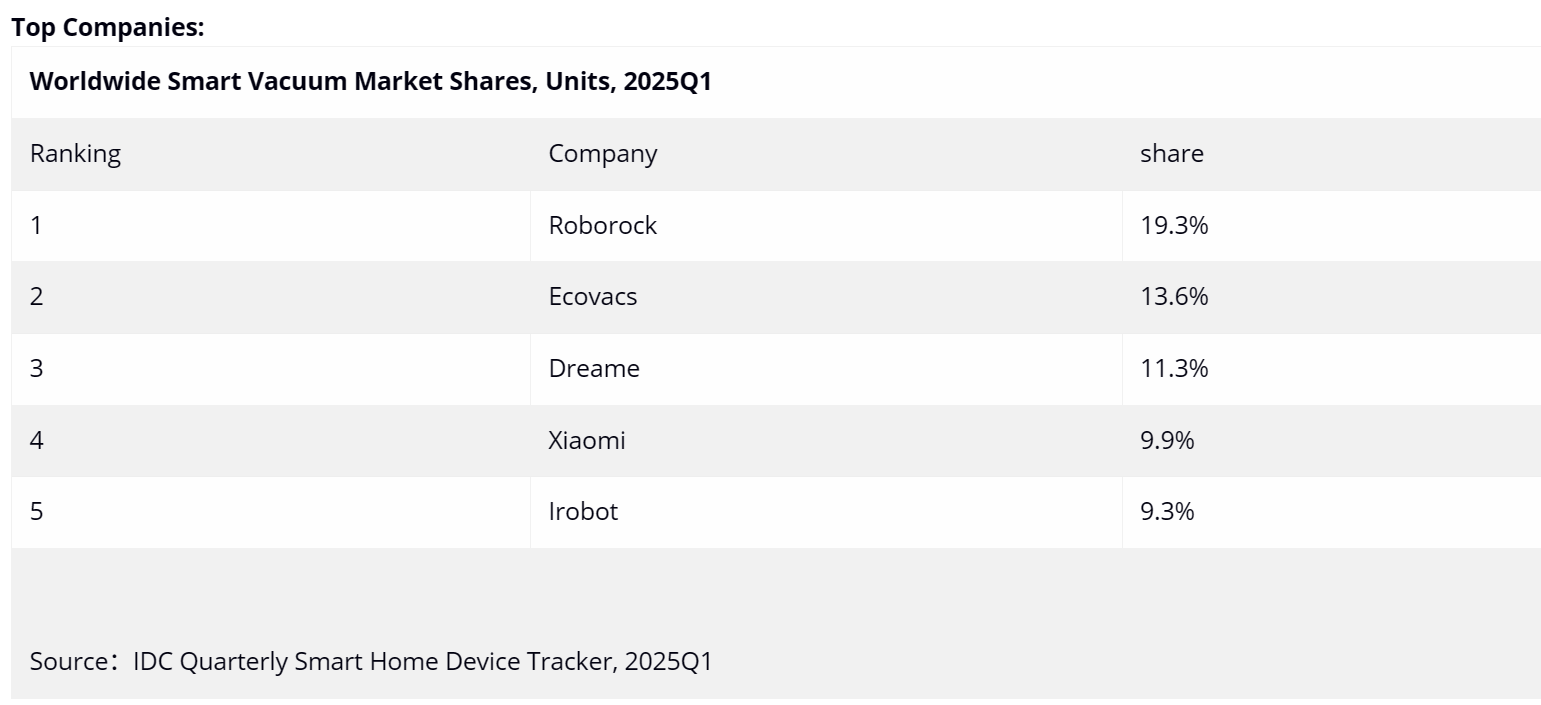Select the 9.9% share value
1541x705 pixels.
[1167, 440]
